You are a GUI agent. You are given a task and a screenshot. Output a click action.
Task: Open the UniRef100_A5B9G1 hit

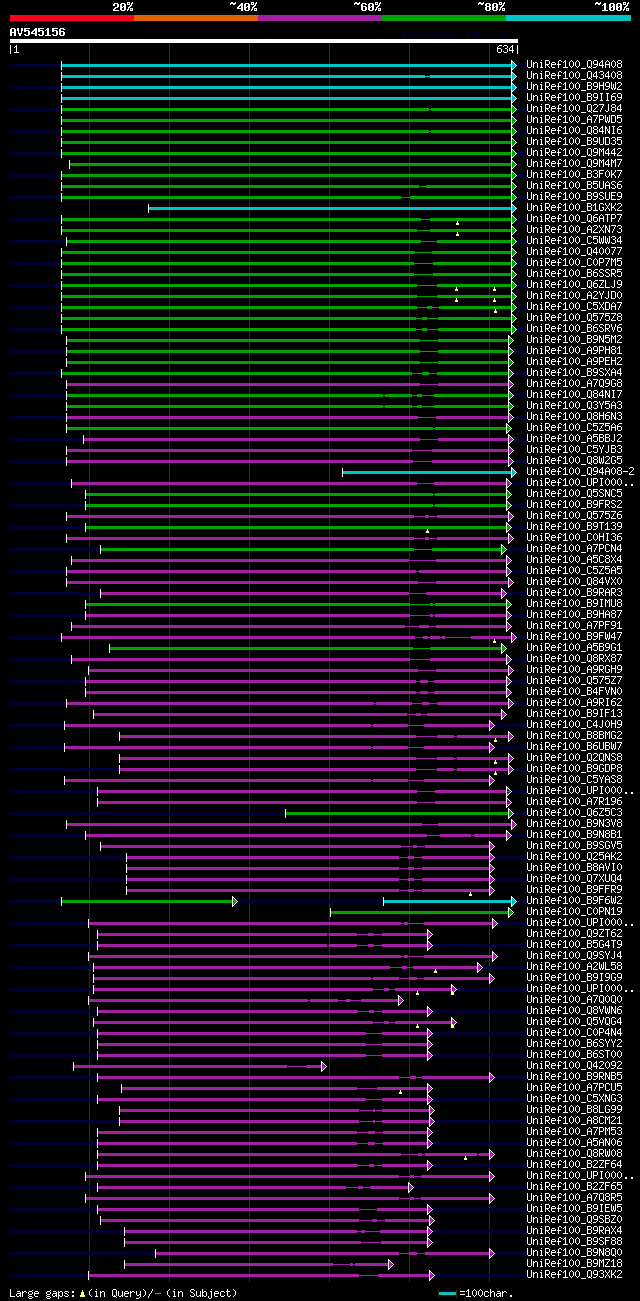click(574, 647)
